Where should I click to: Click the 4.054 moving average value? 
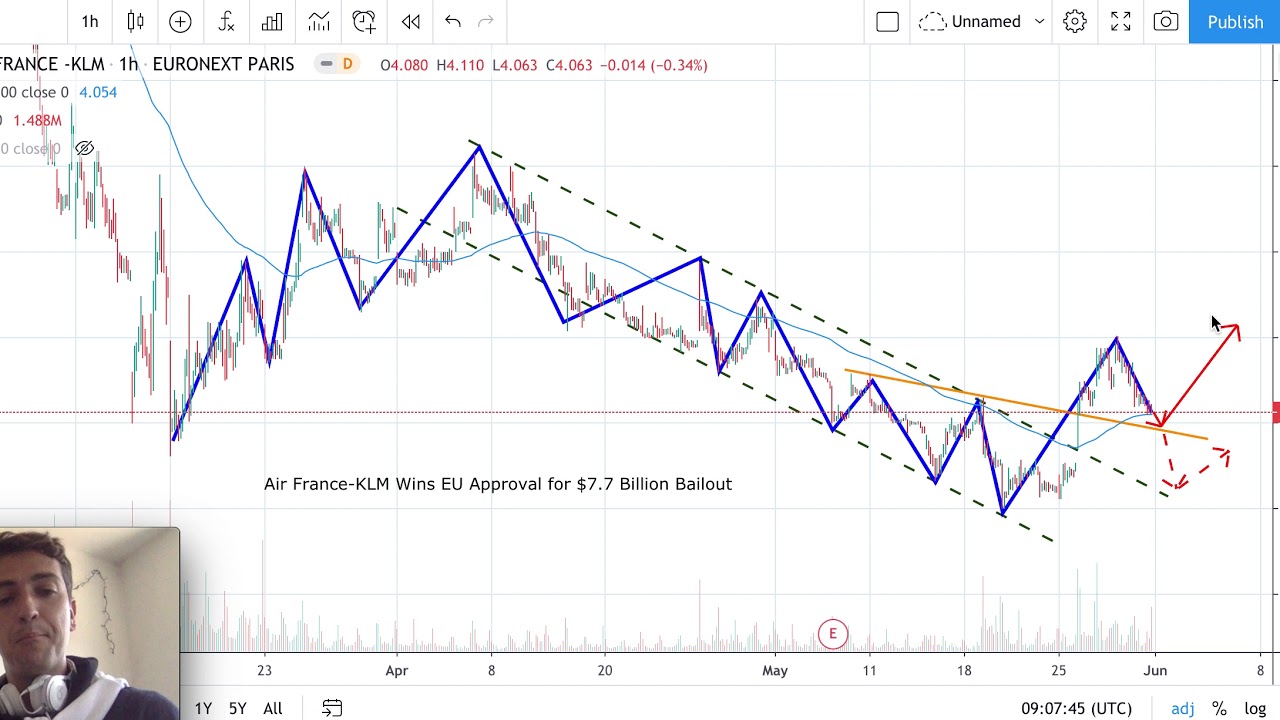[98, 92]
